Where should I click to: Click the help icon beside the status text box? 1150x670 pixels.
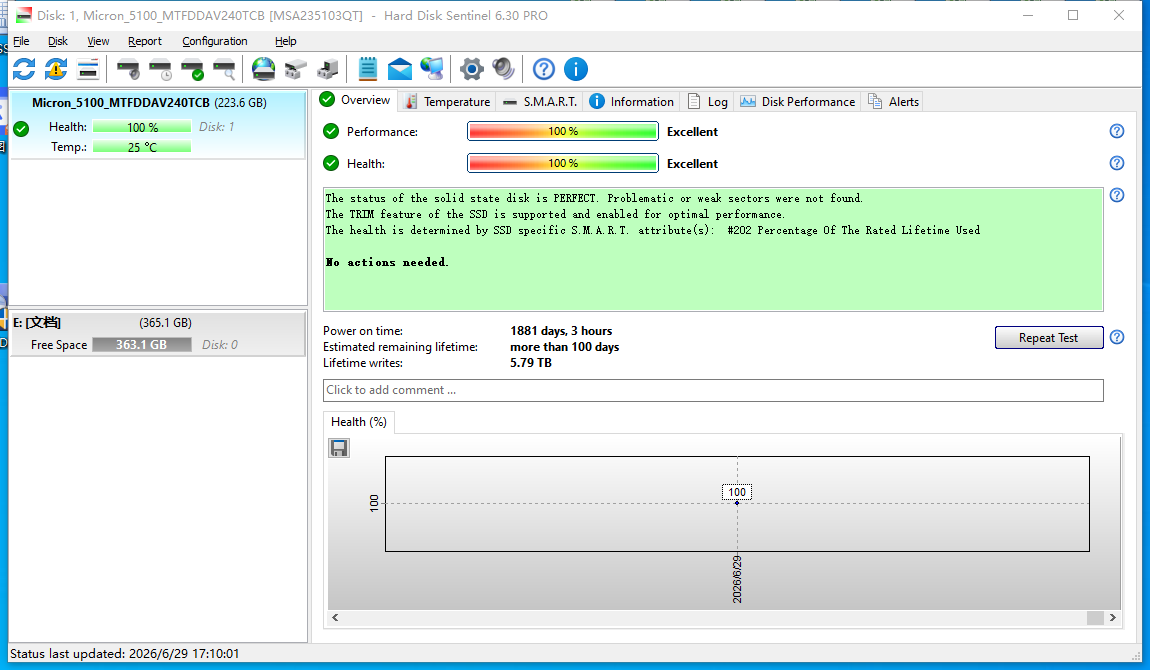click(x=1117, y=195)
